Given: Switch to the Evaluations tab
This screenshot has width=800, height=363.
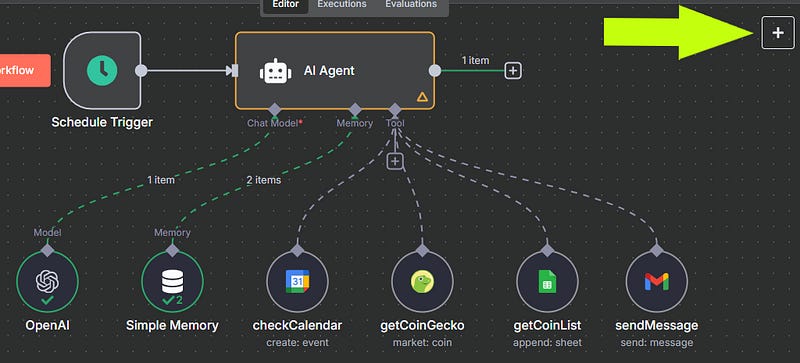Looking at the screenshot, I should coord(411,5).
